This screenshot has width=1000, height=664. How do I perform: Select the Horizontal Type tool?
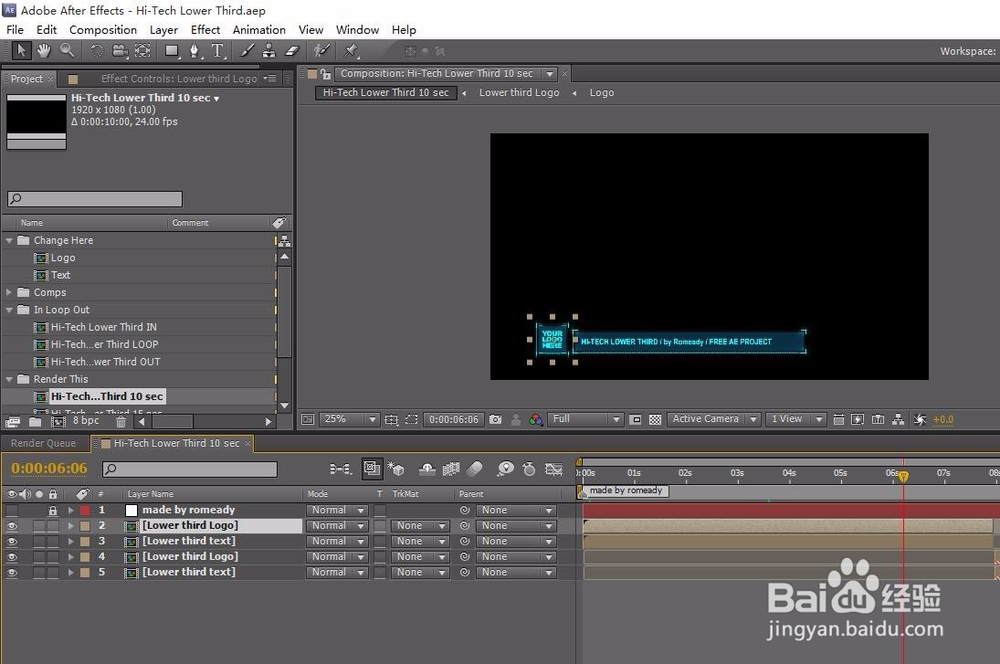pyautogui.click(x=218, y=50)
